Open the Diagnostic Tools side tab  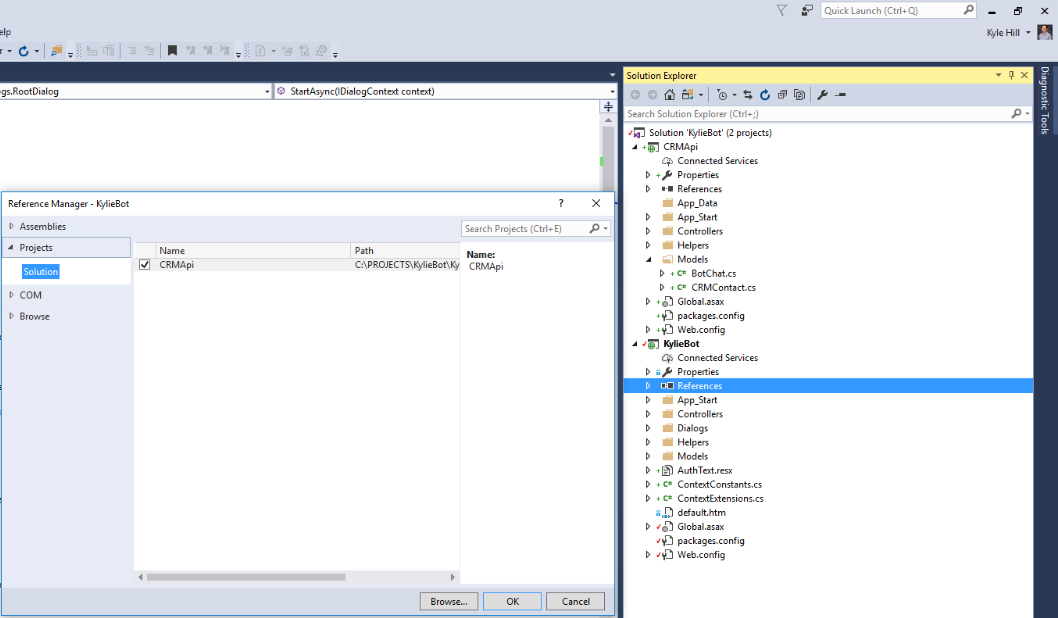point(1045,101)
